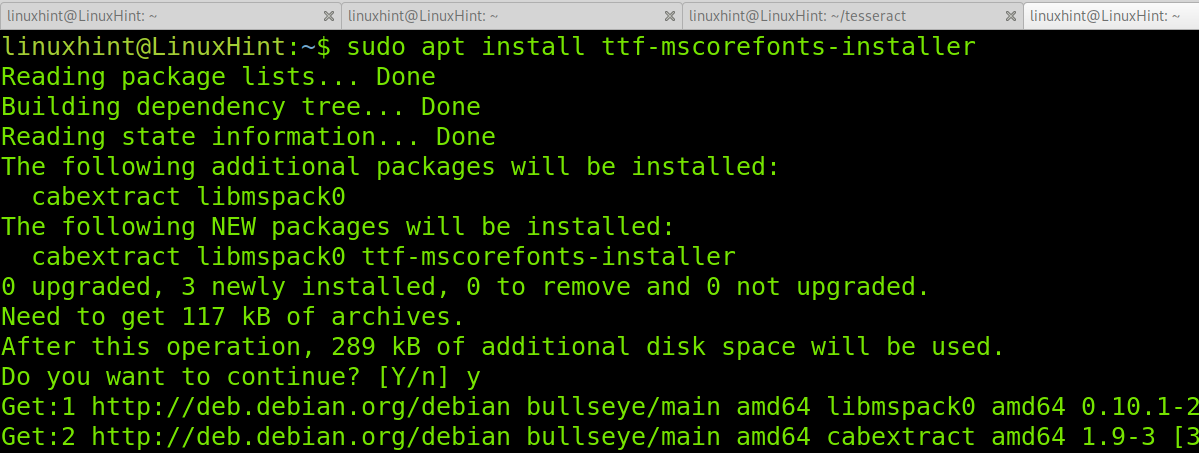
Task: Click "ttf-mscorefonts-installer" in the NEW packages list
Action: point(549,256)
